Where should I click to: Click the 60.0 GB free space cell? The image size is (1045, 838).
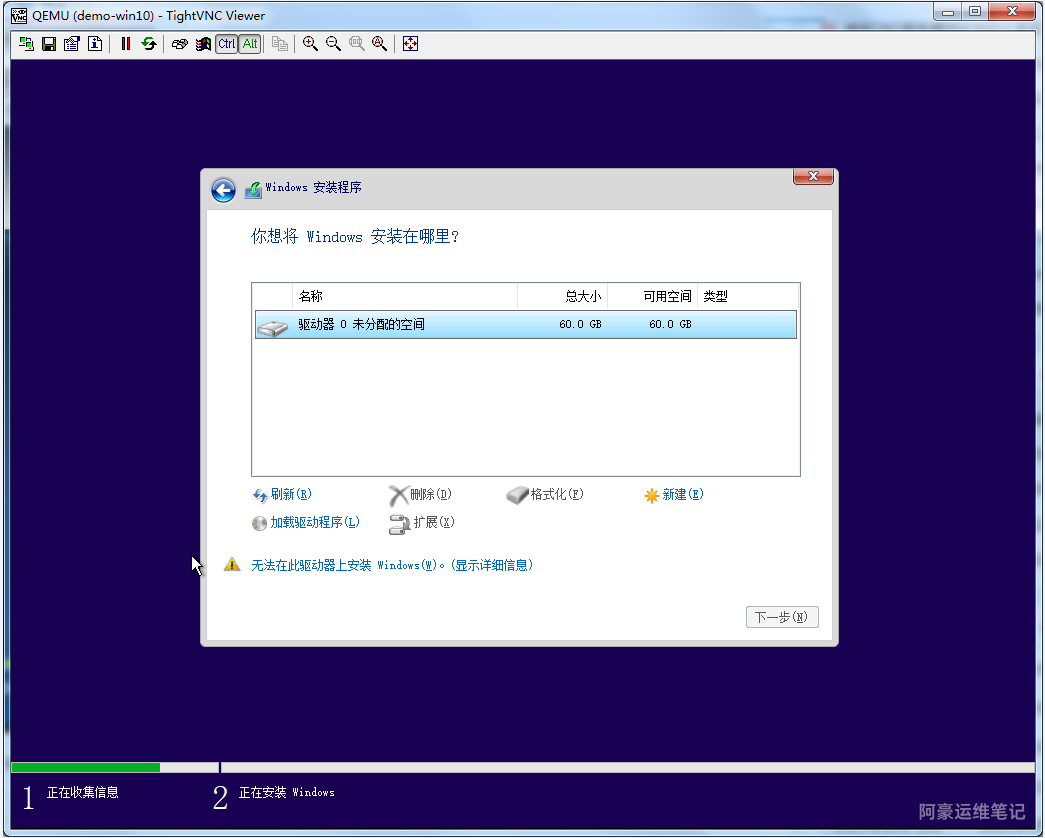[x=670, y=324]
